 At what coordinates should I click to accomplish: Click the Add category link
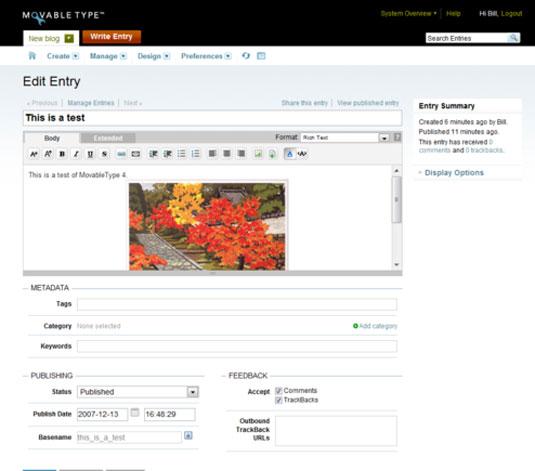tap(375, 326)
